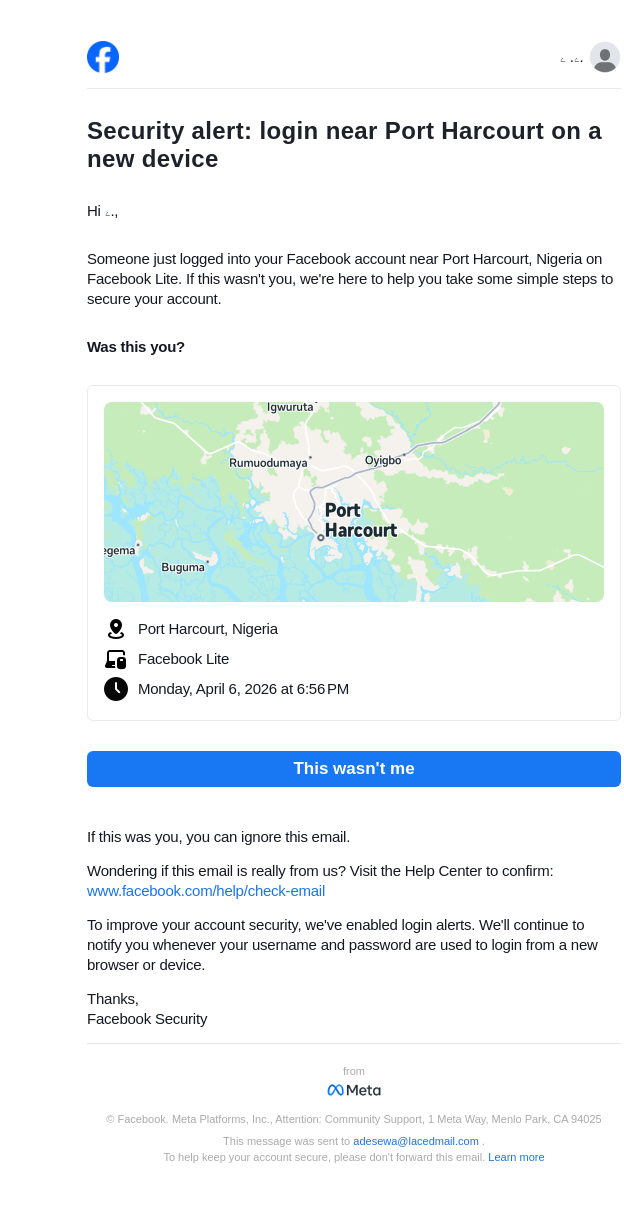Image resolution: width=624 pixels, height=1213 pixels.
Task: Click the location pin icon
Action: coord(116,629)
